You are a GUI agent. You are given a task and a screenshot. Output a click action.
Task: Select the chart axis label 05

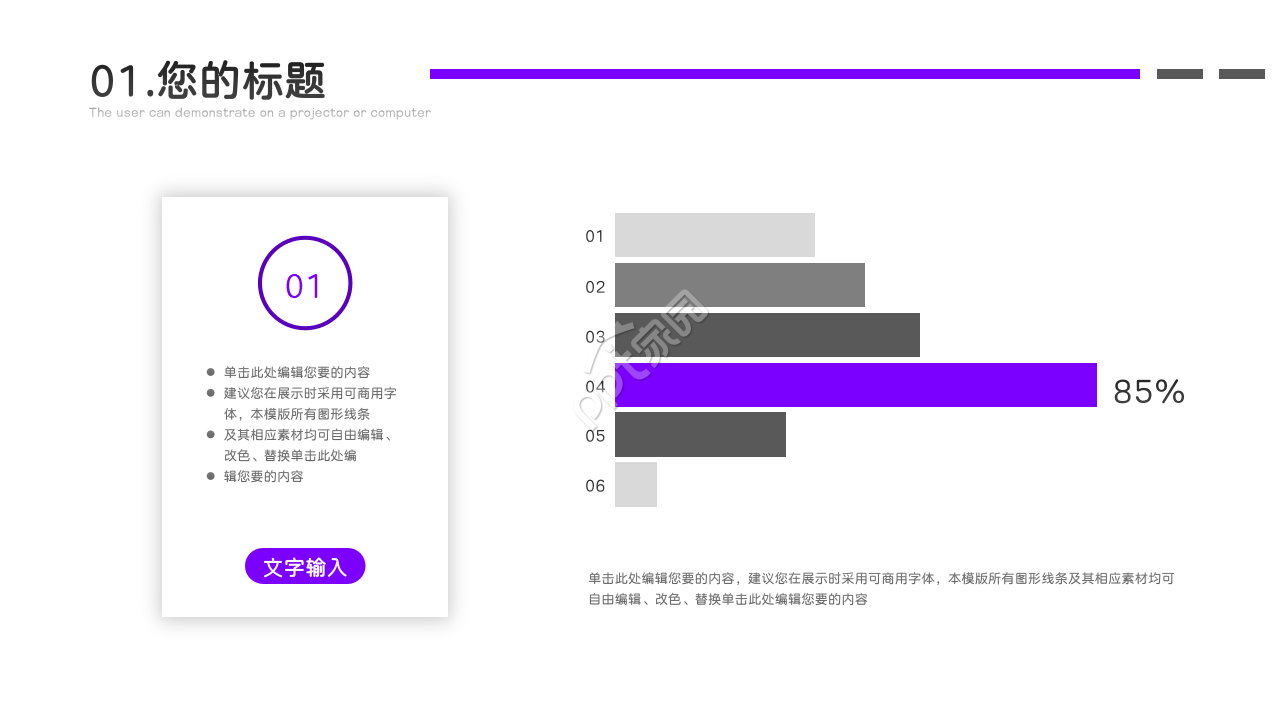click(595, 436)
